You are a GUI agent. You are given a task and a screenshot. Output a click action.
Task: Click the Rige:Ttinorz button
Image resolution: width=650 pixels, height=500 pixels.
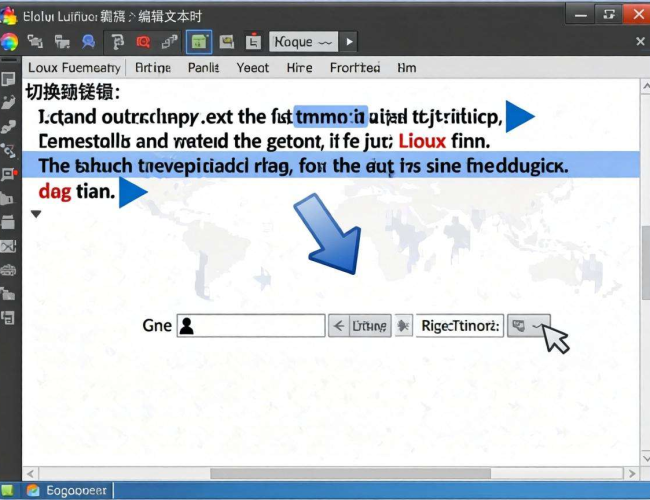coord(460,325)
